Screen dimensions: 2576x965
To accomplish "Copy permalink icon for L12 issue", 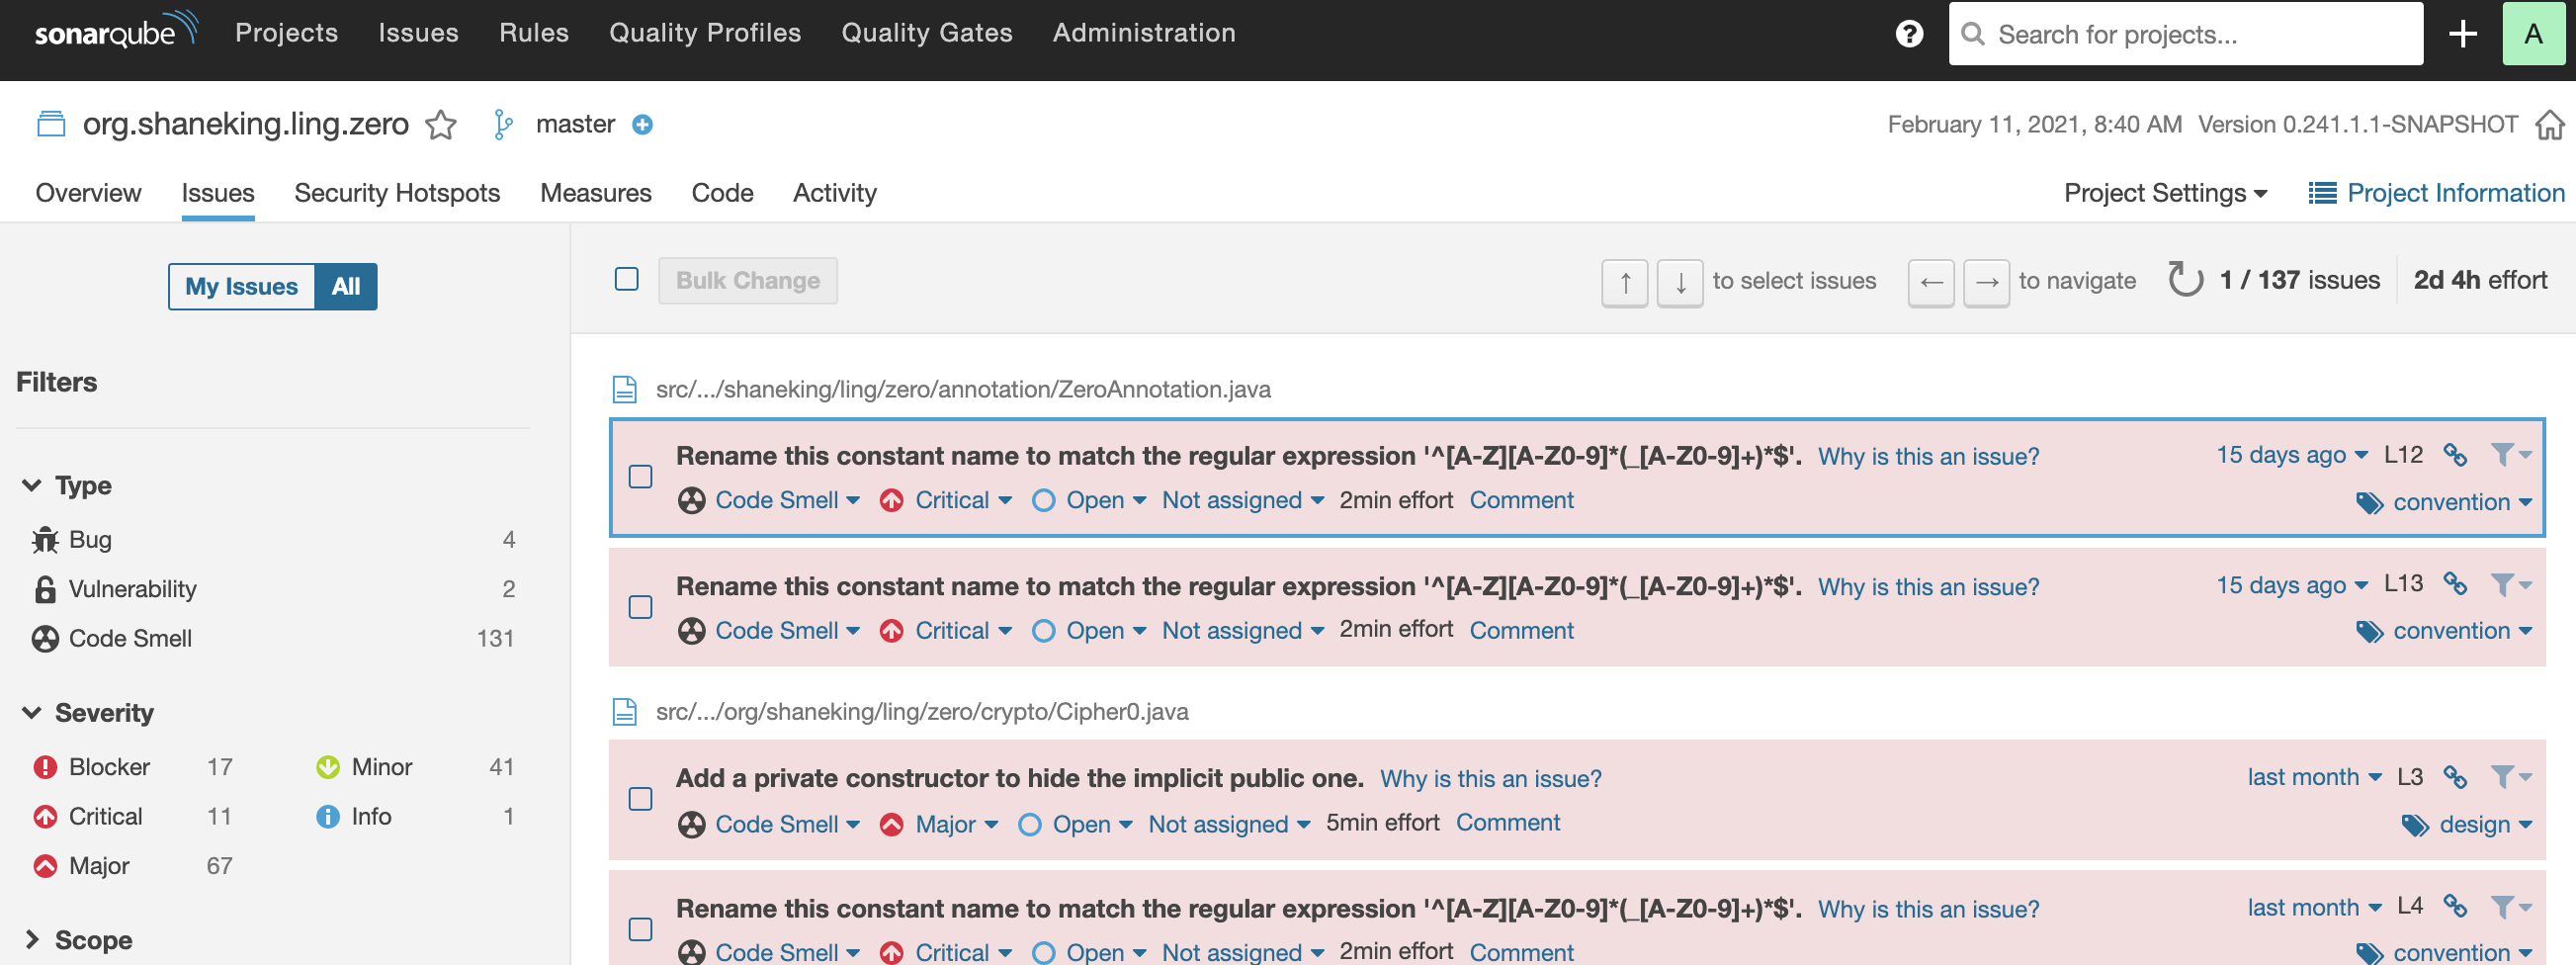I will coord(2455,455).
